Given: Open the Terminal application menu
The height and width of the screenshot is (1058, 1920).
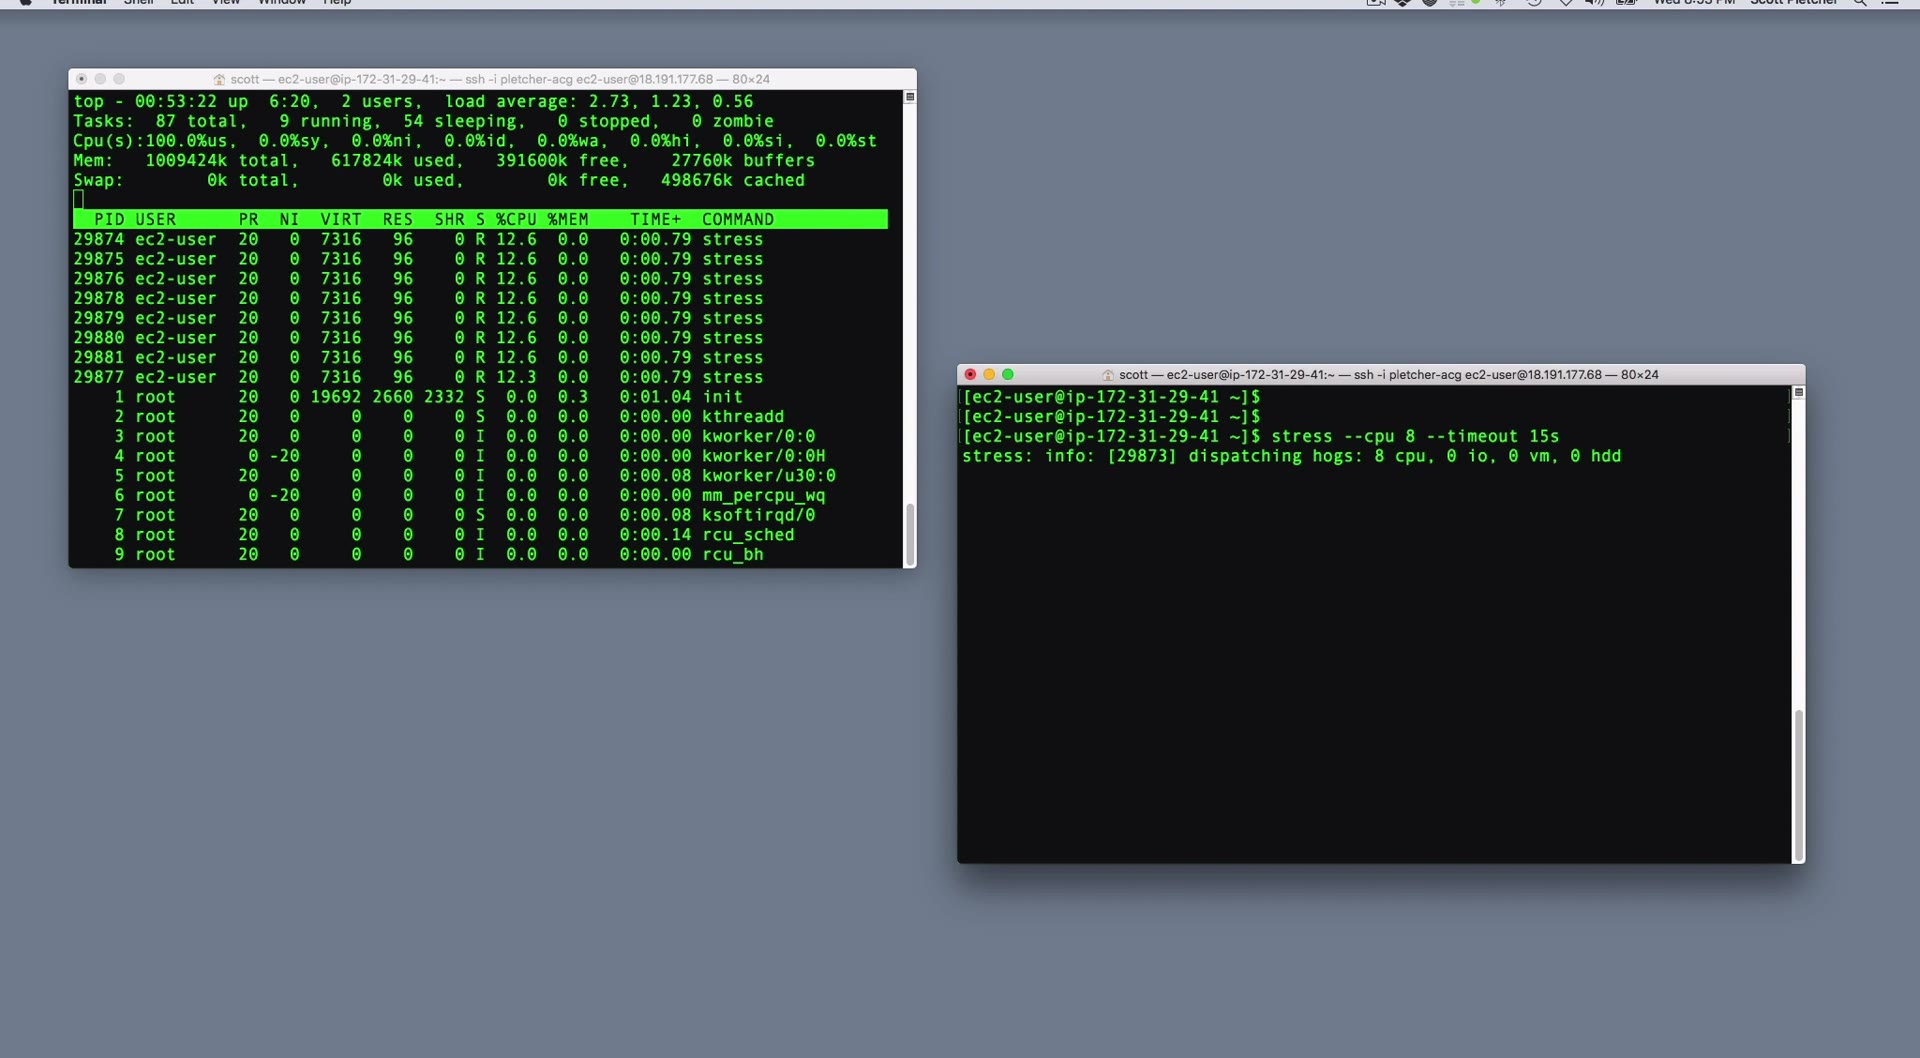Looking at the screenshot, I should point(79,3).
